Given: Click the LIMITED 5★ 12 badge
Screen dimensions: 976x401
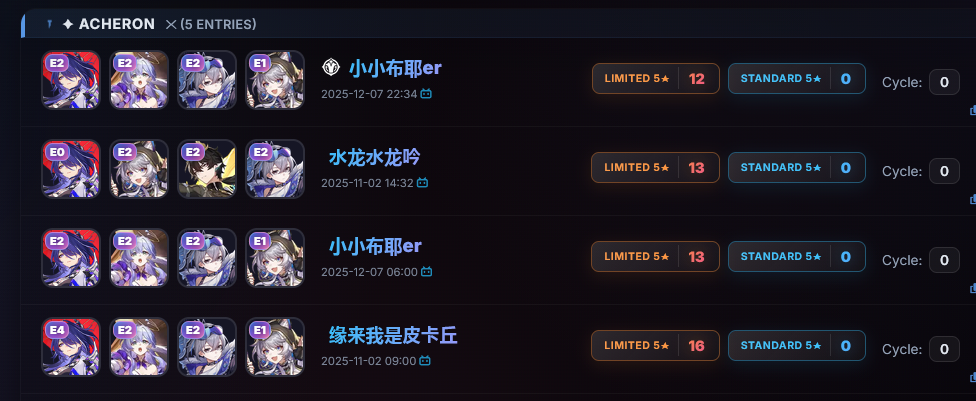Looking at the screenshot, I should [655, 78].
